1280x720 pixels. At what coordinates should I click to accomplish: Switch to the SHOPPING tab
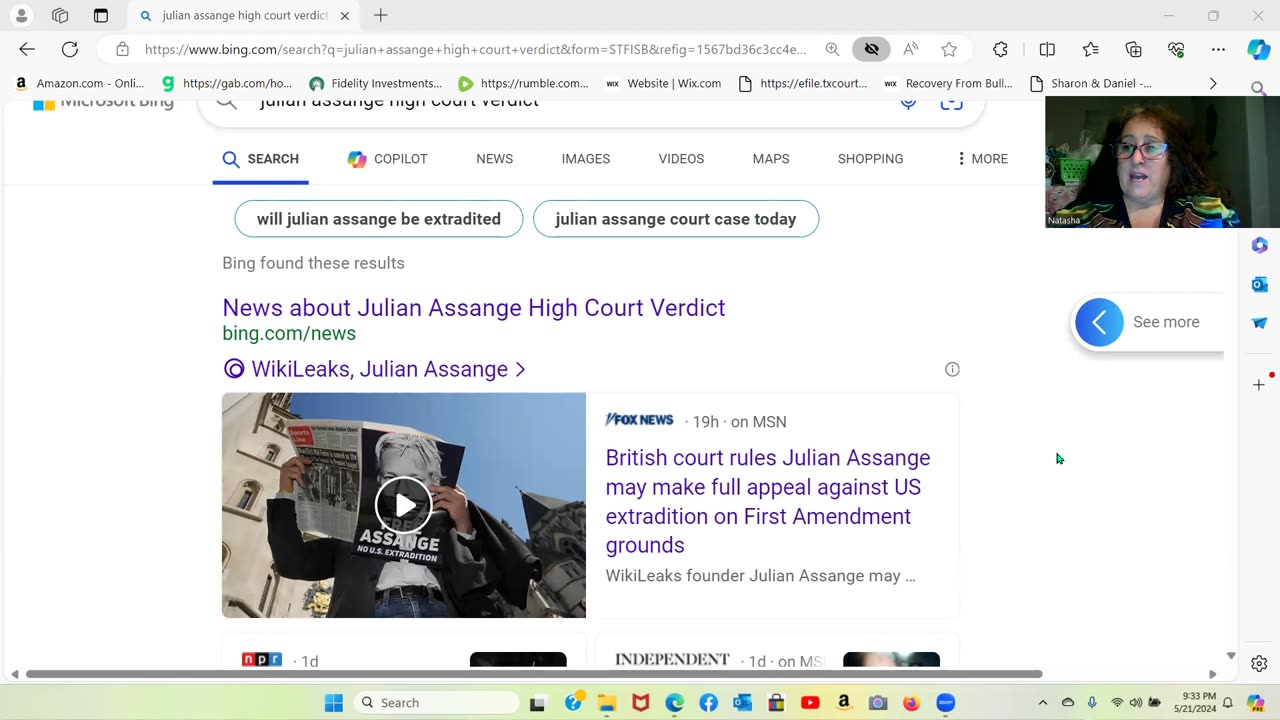[x=870, y=159]
